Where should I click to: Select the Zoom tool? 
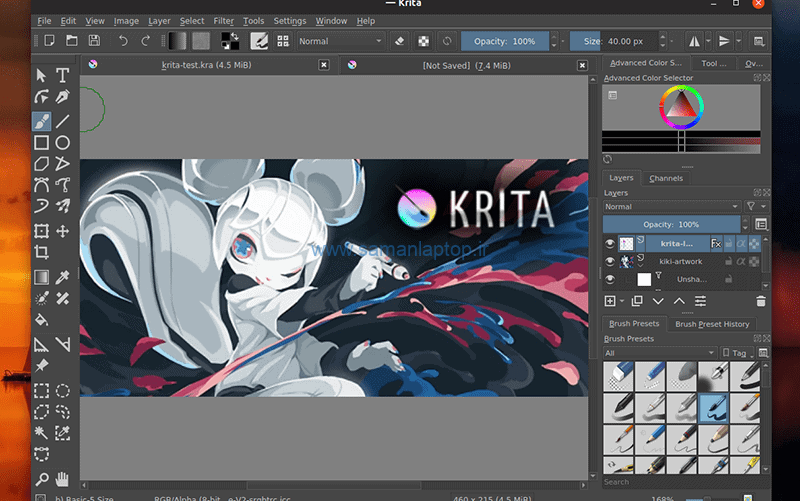[41, 479]
